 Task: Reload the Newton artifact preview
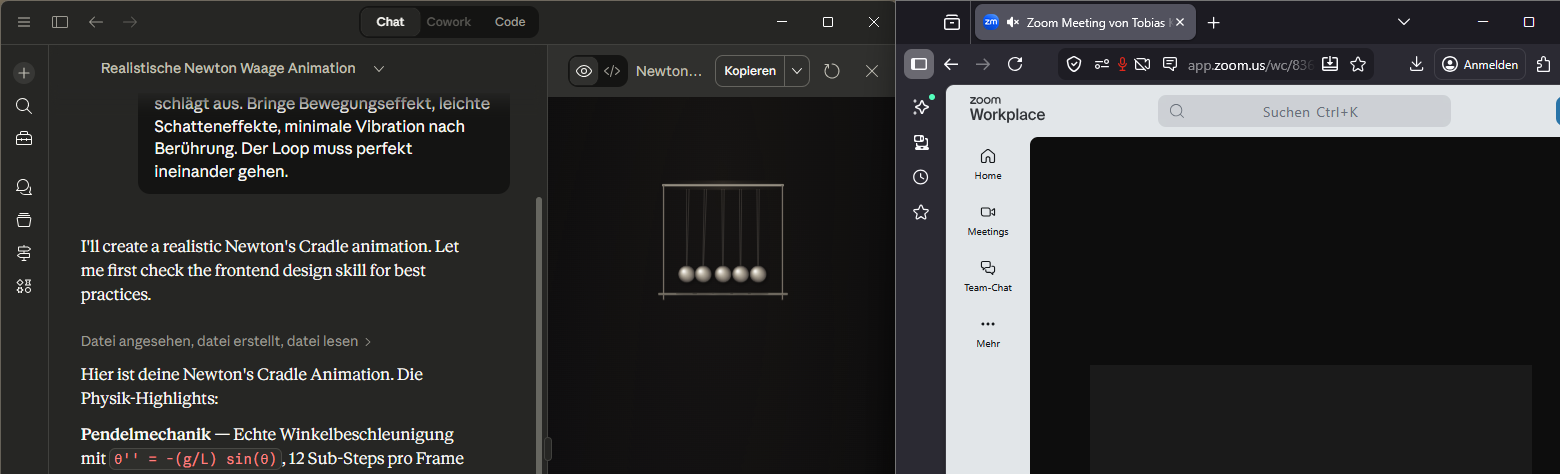pos(831,71)
